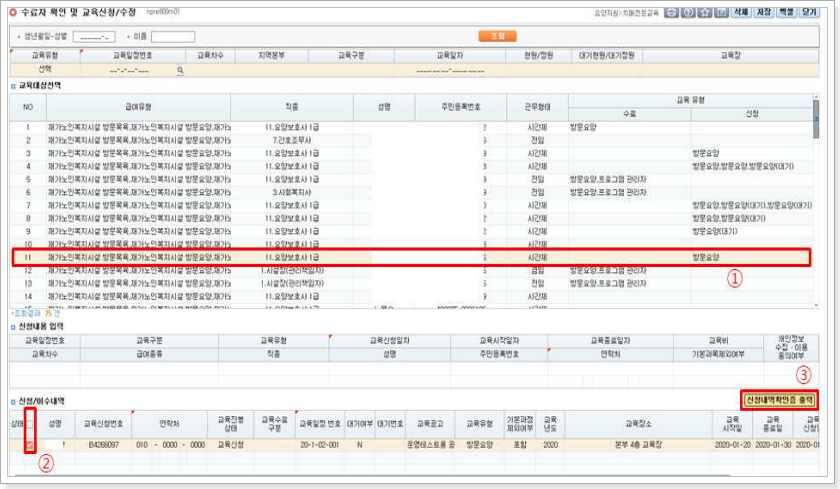This screenshot has height=489, width=840.
Task: Click the 직종 column header in 교육대상 list
Action: coord(291,107)
